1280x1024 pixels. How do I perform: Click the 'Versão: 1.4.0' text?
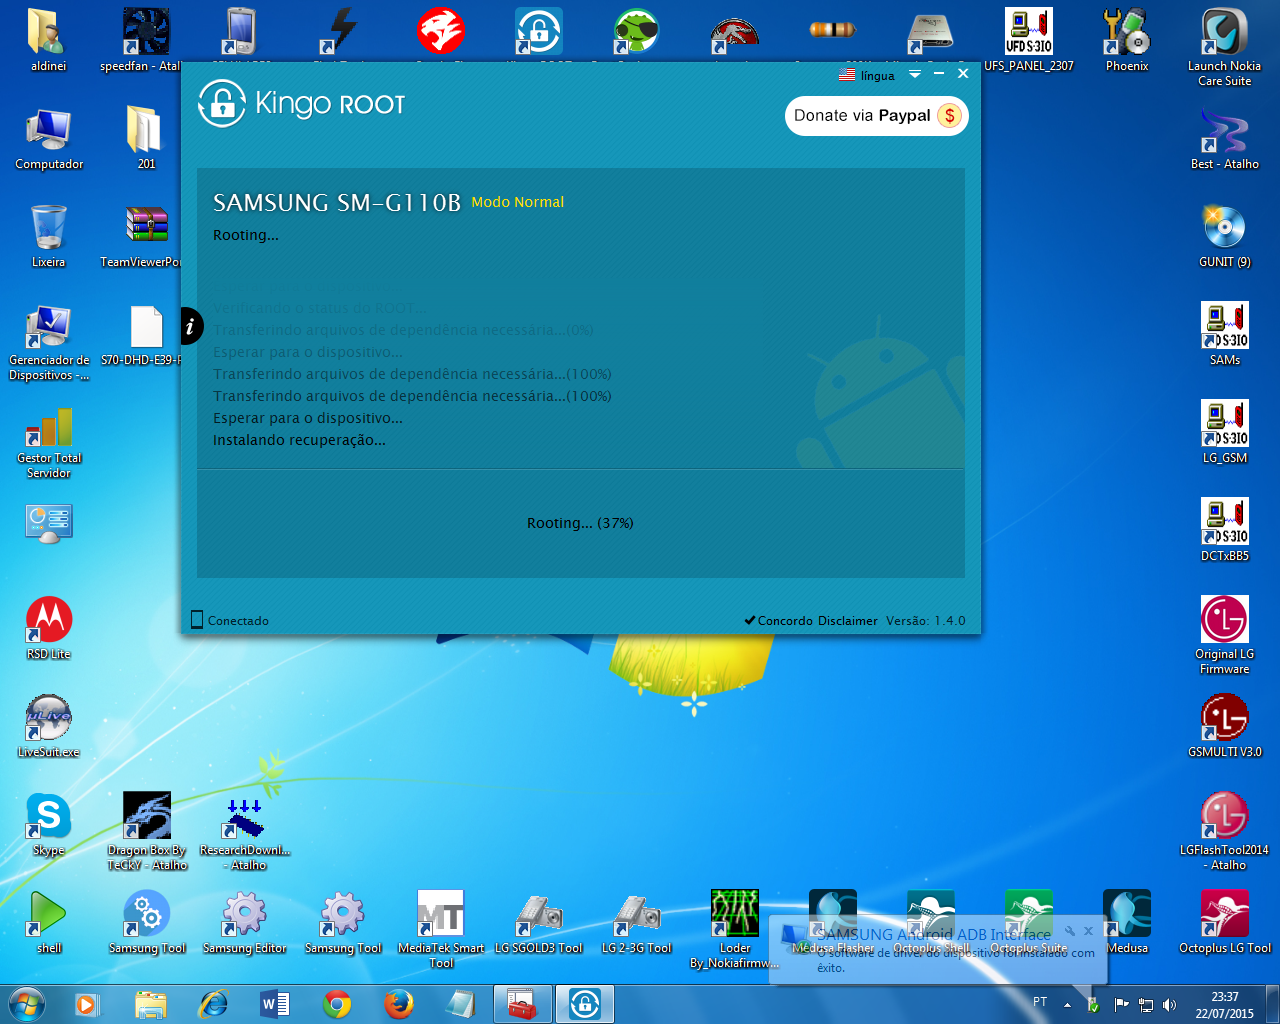point(926,621)
